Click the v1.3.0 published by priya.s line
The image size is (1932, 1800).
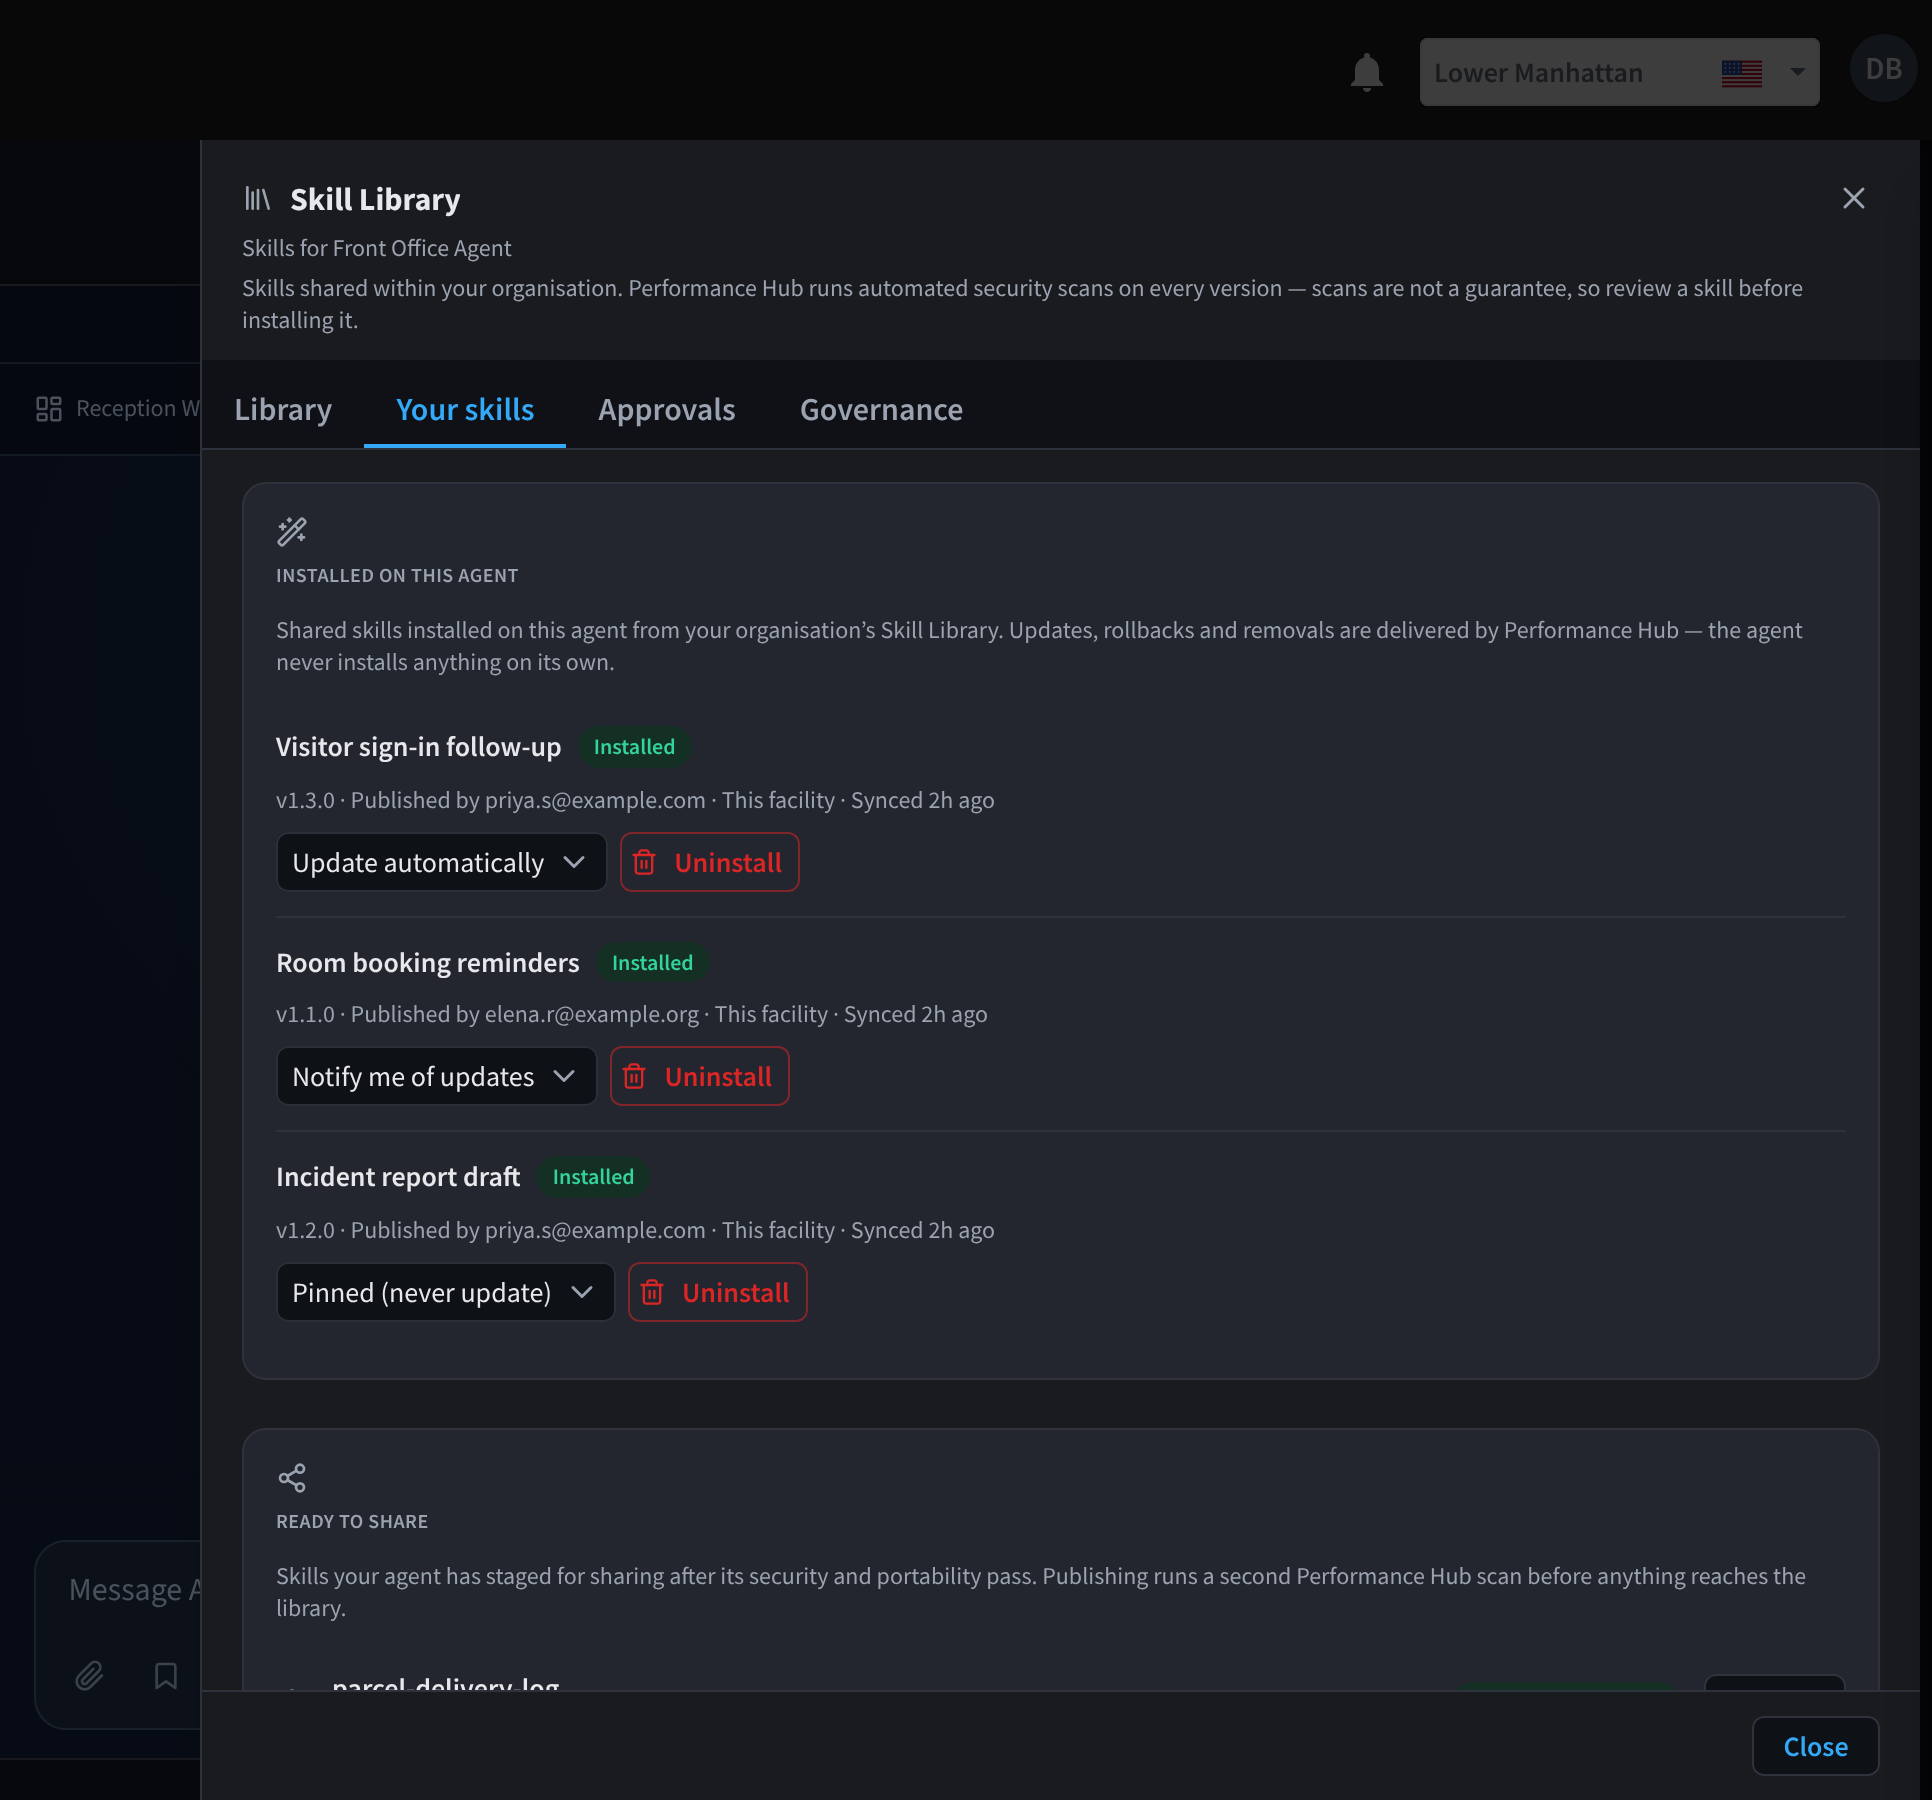pos(635,800)
